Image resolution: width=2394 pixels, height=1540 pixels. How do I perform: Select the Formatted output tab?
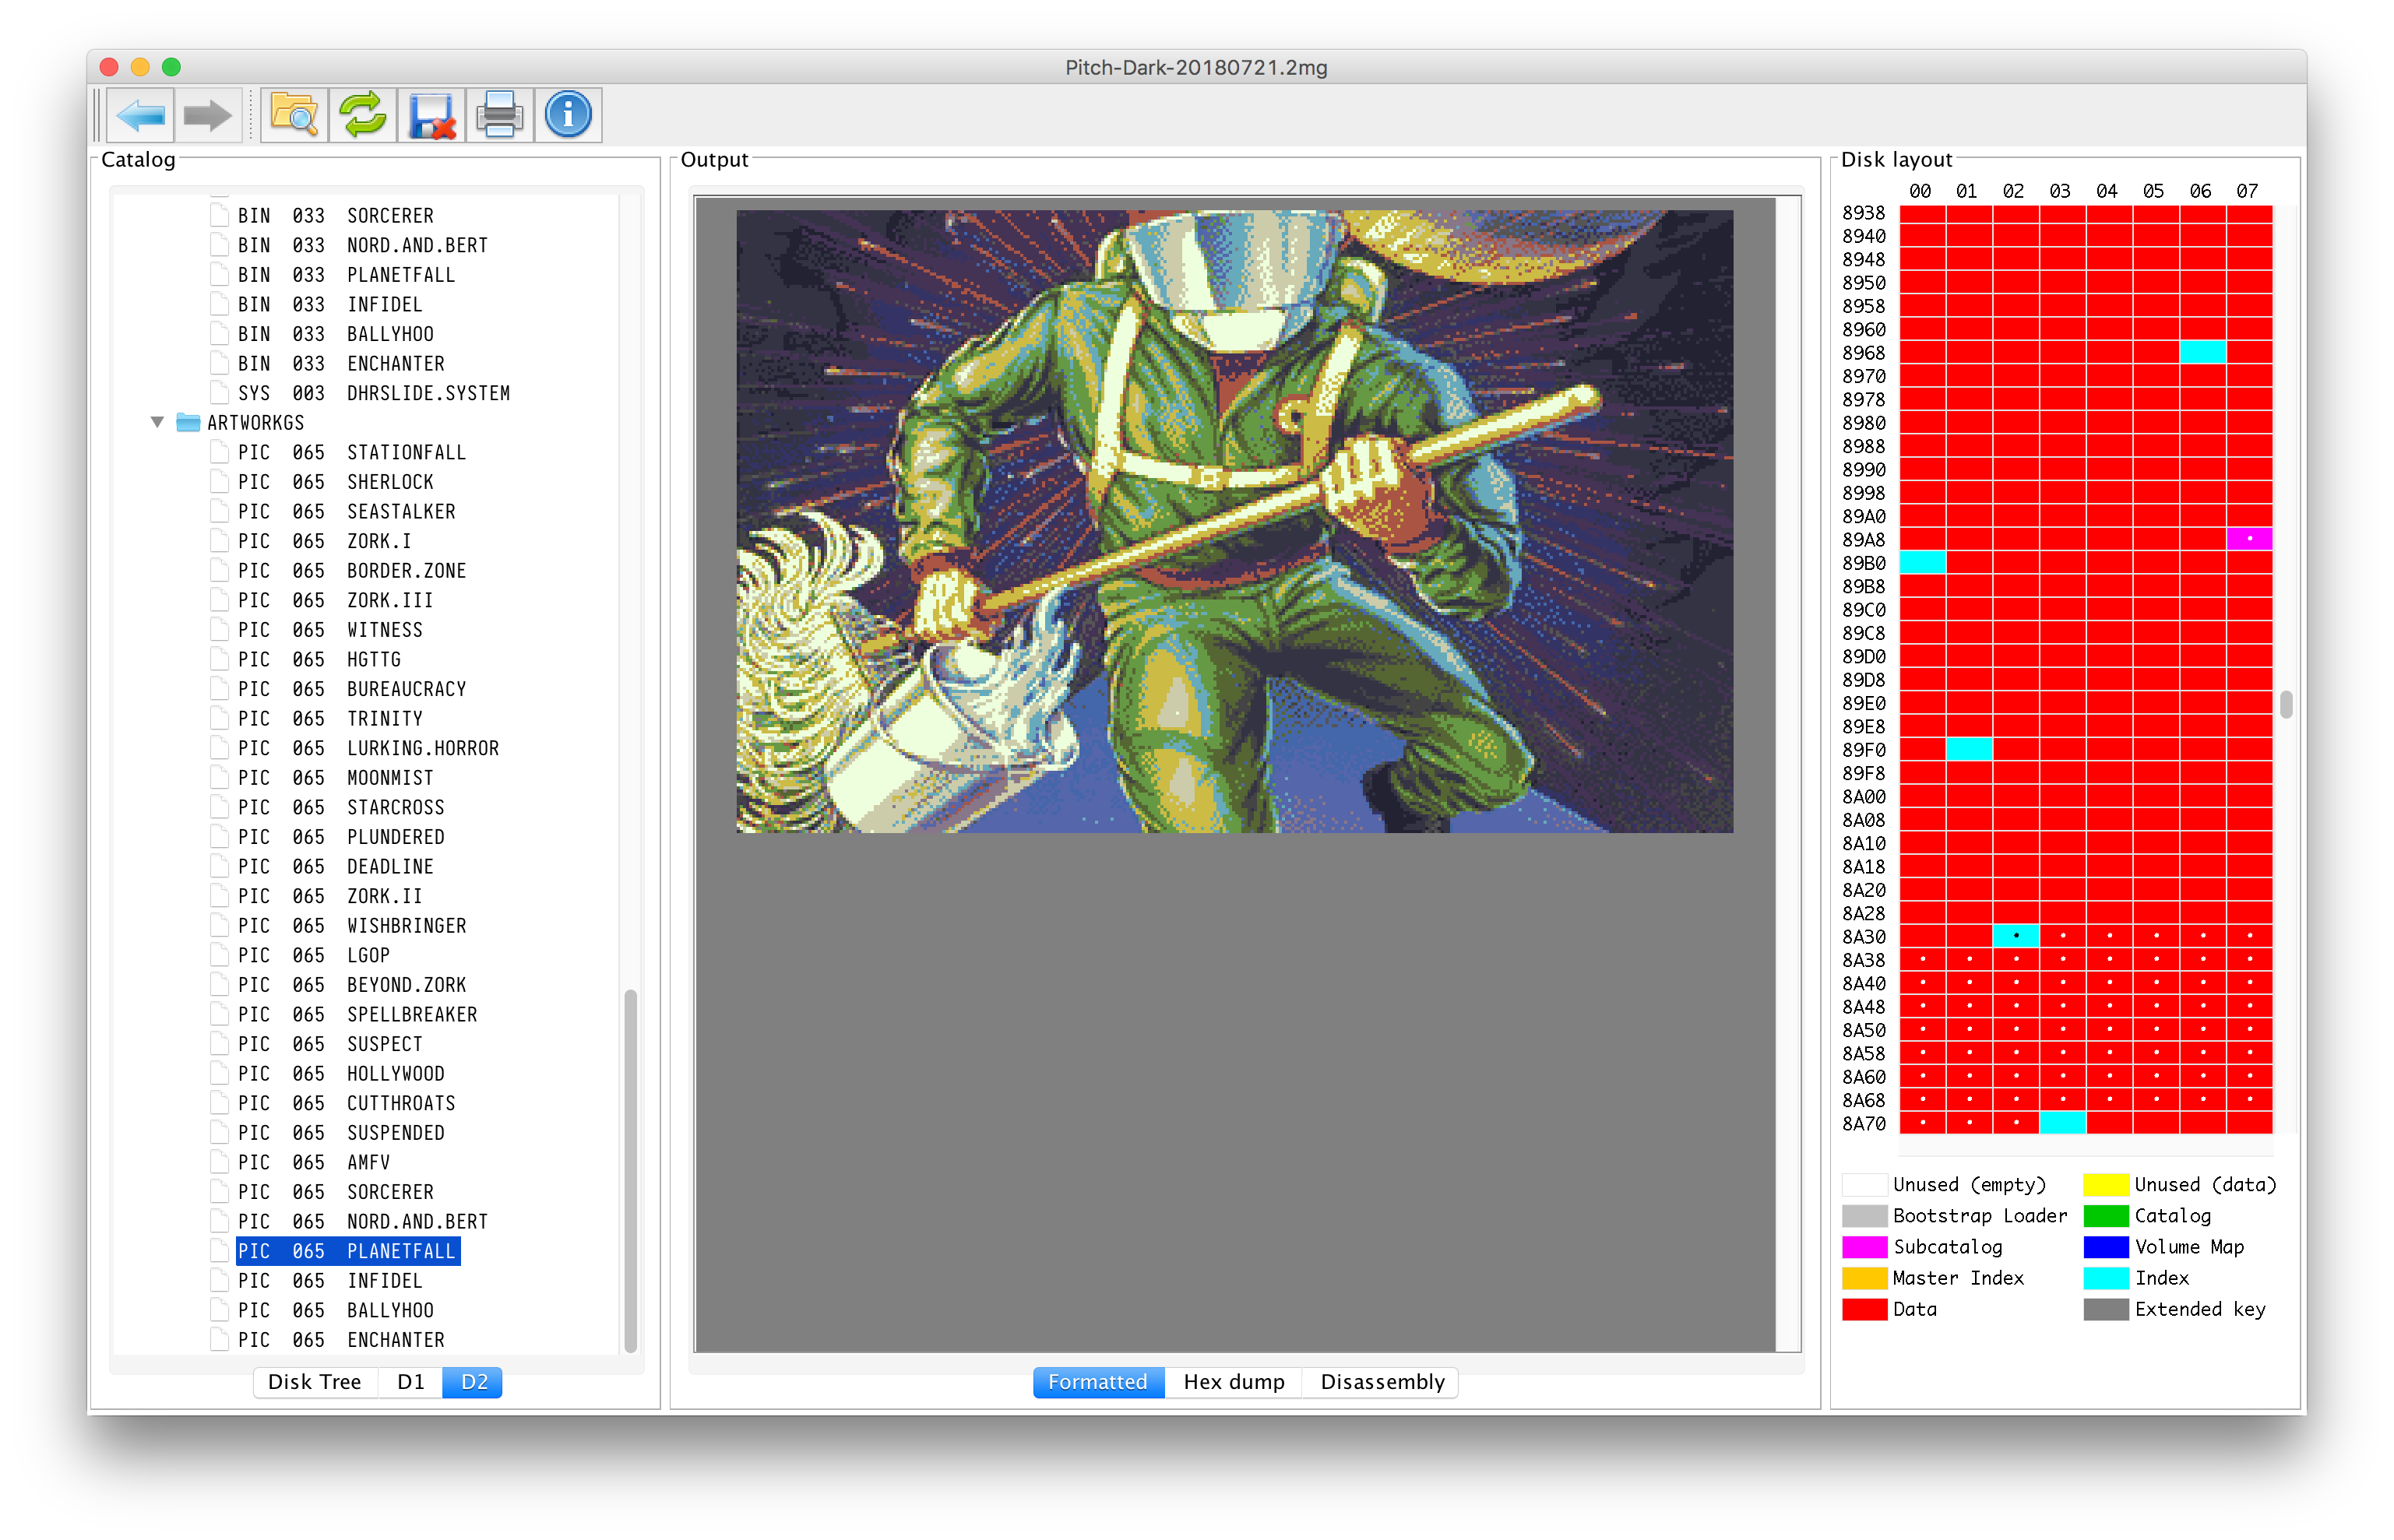click(1098, 1382)
